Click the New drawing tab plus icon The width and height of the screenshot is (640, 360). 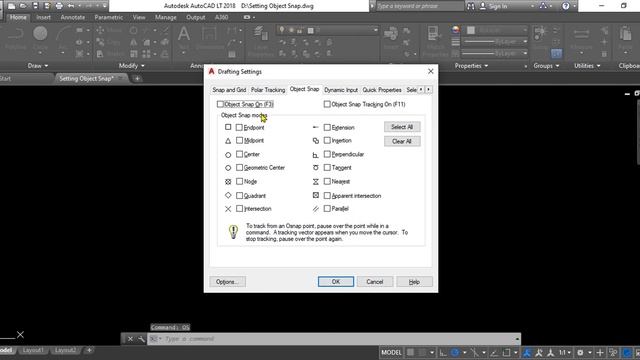(x=137, y=78)
